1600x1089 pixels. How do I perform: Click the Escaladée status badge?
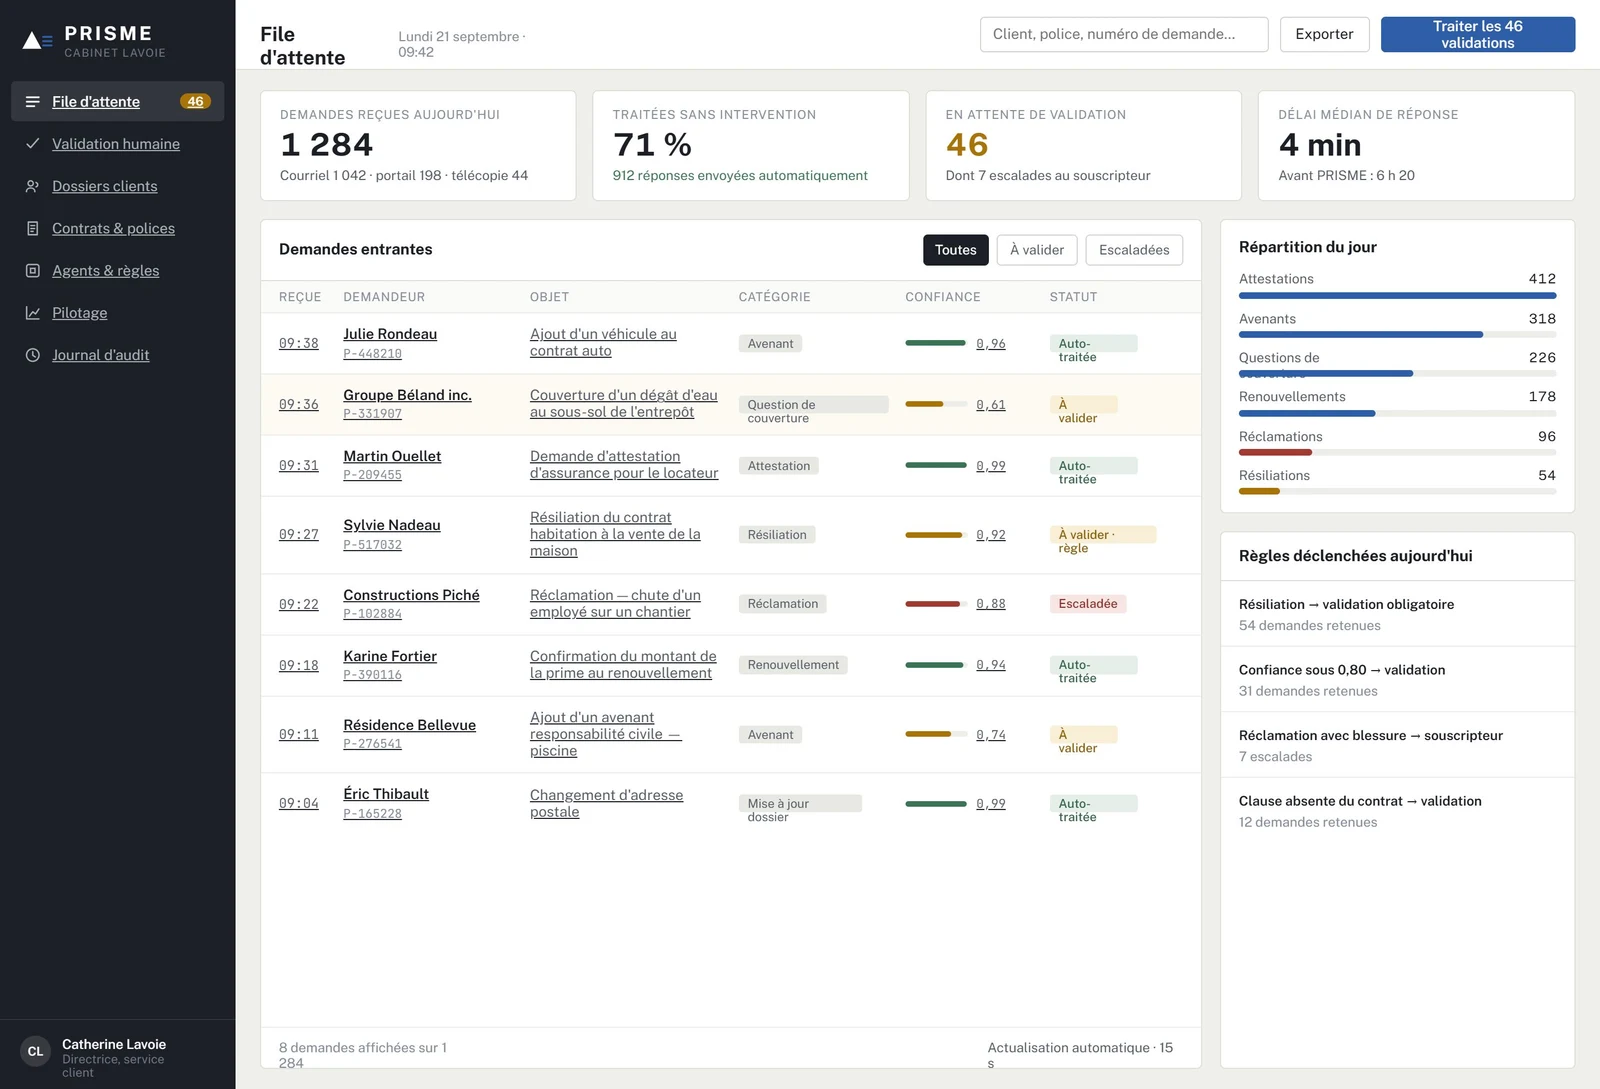1088,604
